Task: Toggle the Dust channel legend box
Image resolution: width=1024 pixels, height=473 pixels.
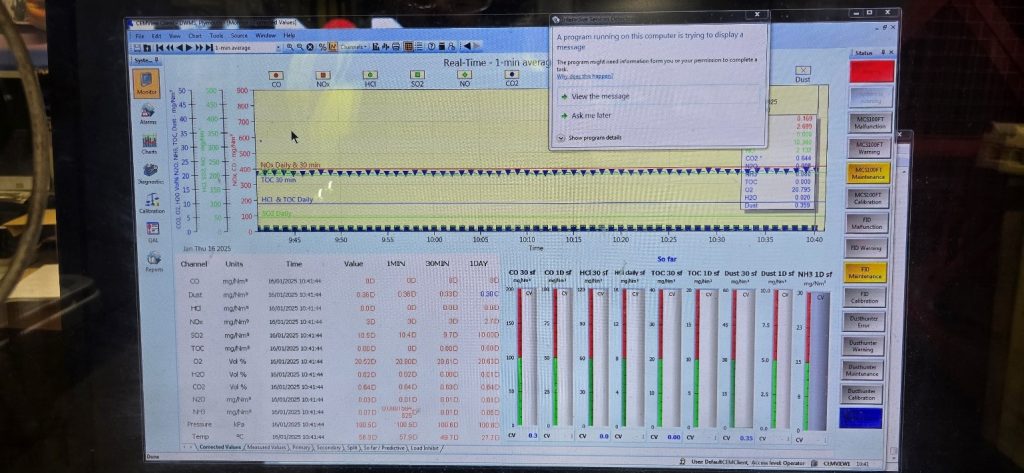Action: 802,72
